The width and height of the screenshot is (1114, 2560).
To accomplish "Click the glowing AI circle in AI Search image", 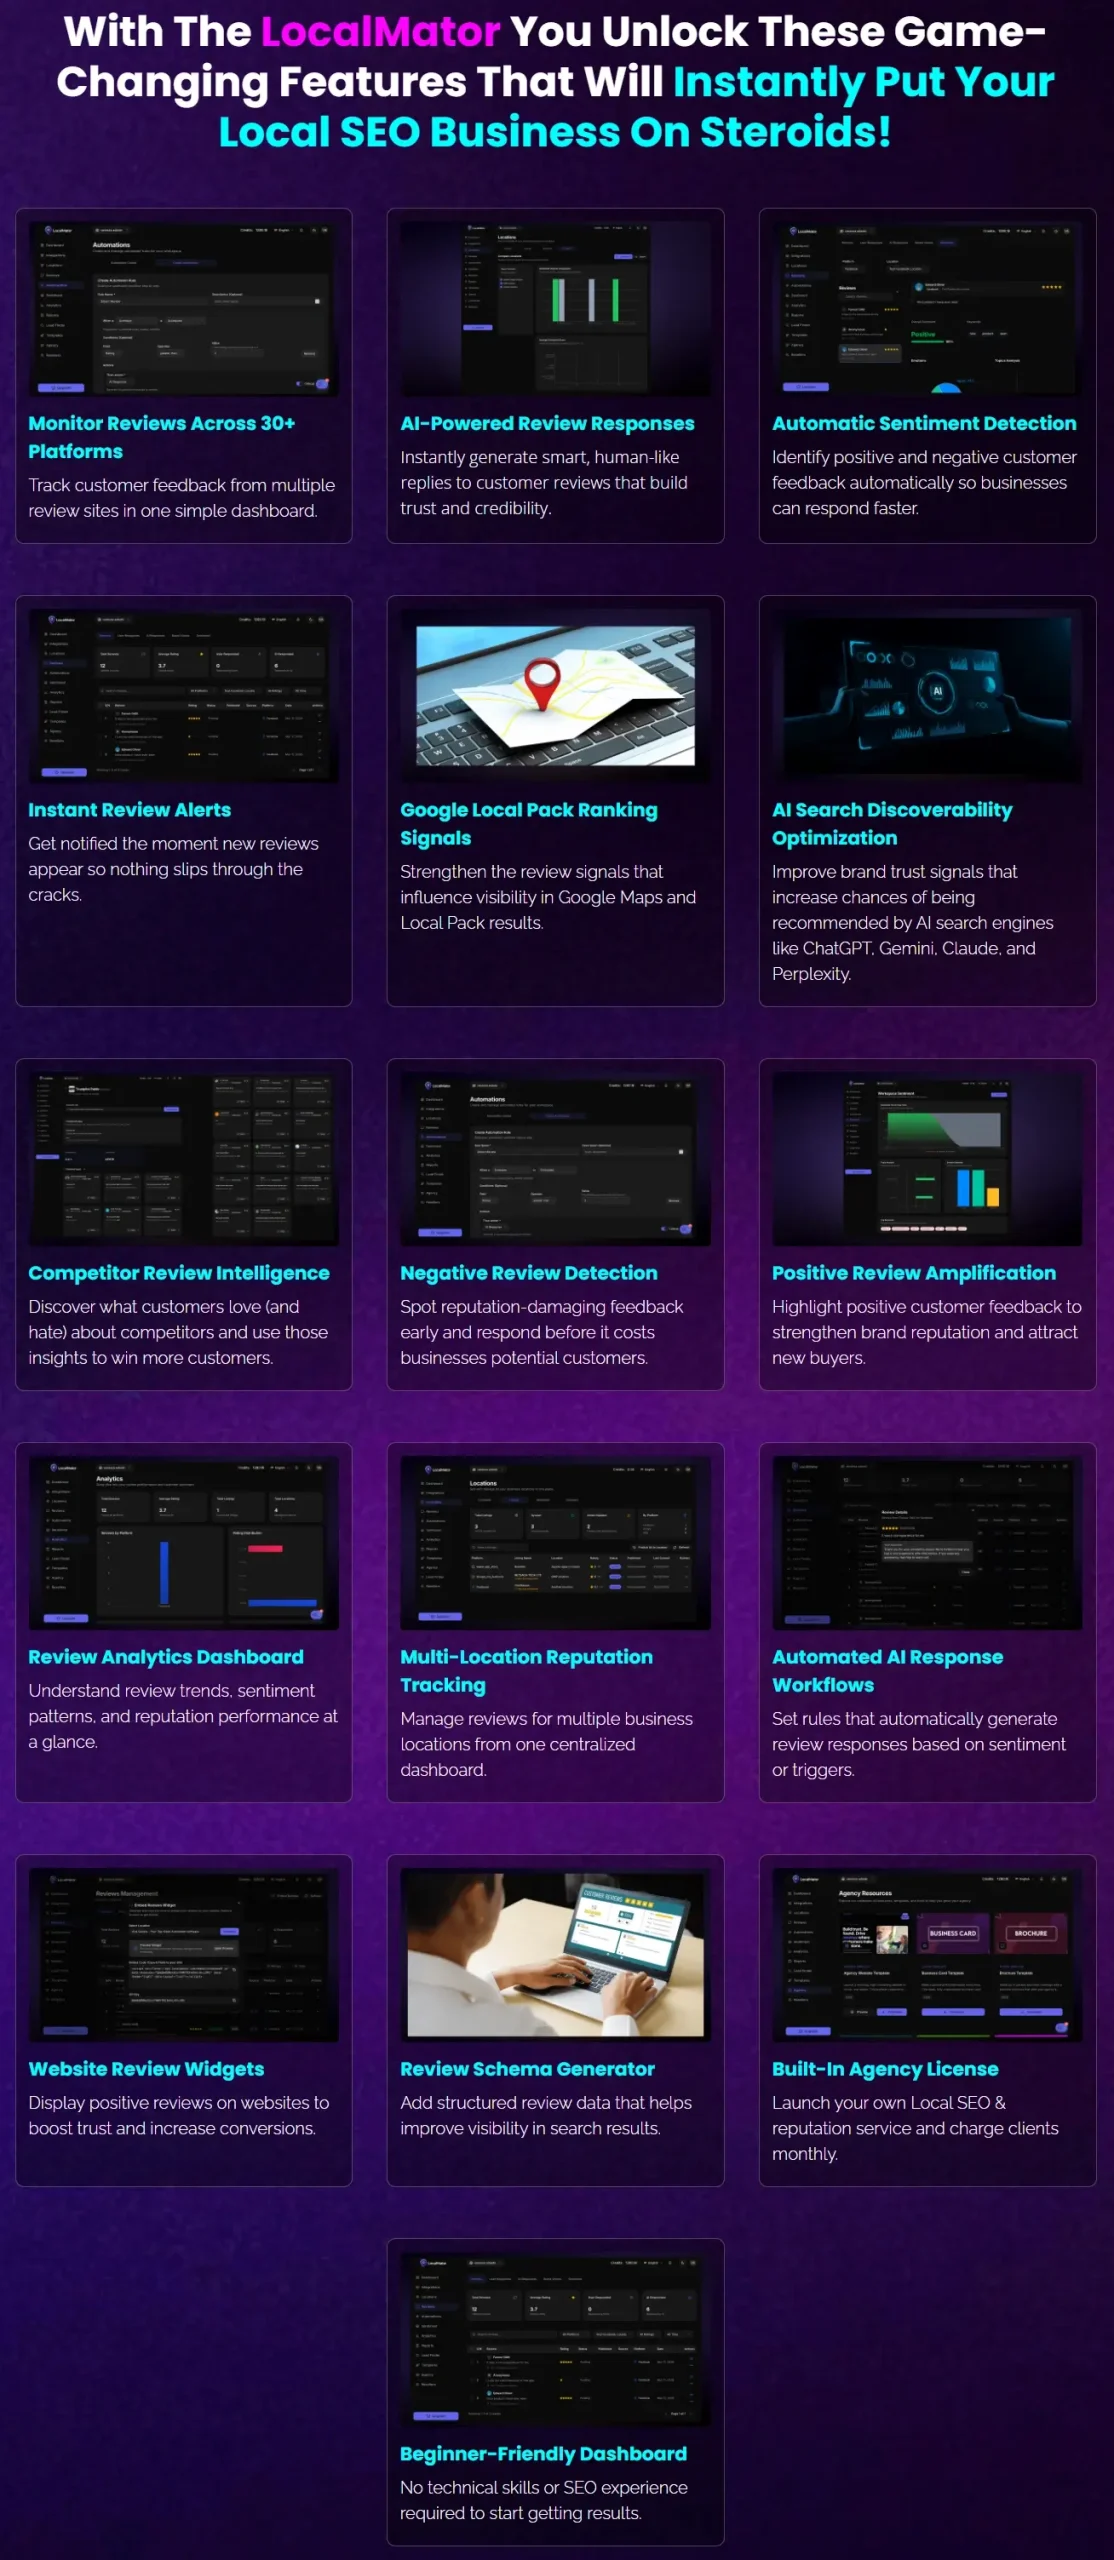I will (x=937, y=691).
